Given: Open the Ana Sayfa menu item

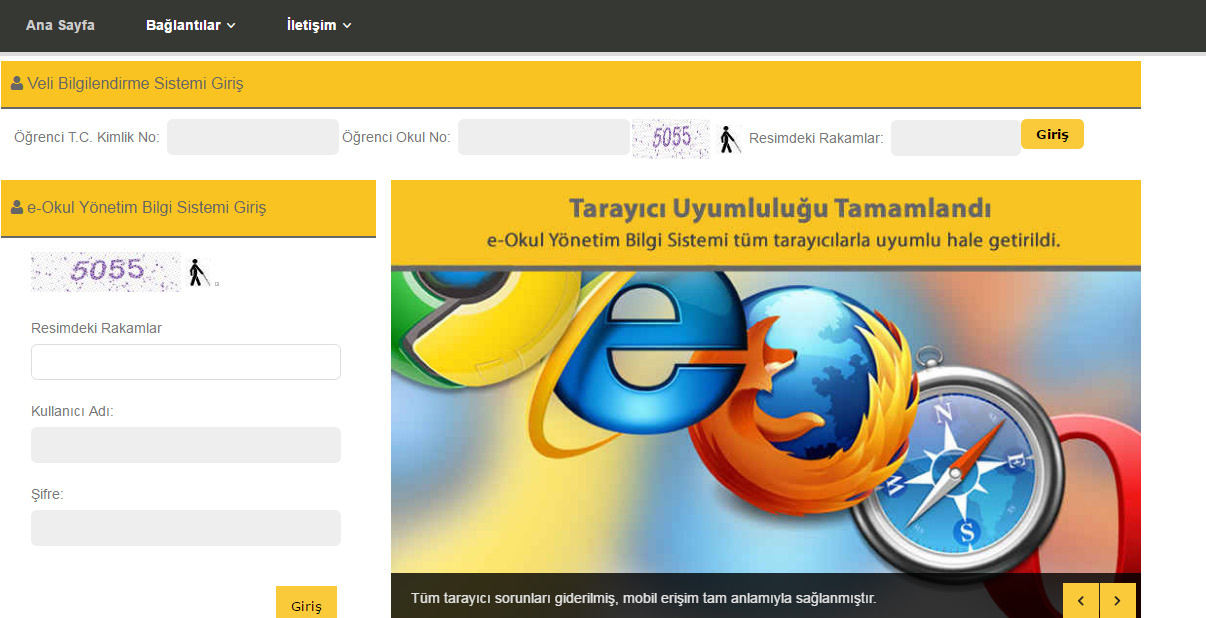Looking at the screenshot, I should [60, 25].
